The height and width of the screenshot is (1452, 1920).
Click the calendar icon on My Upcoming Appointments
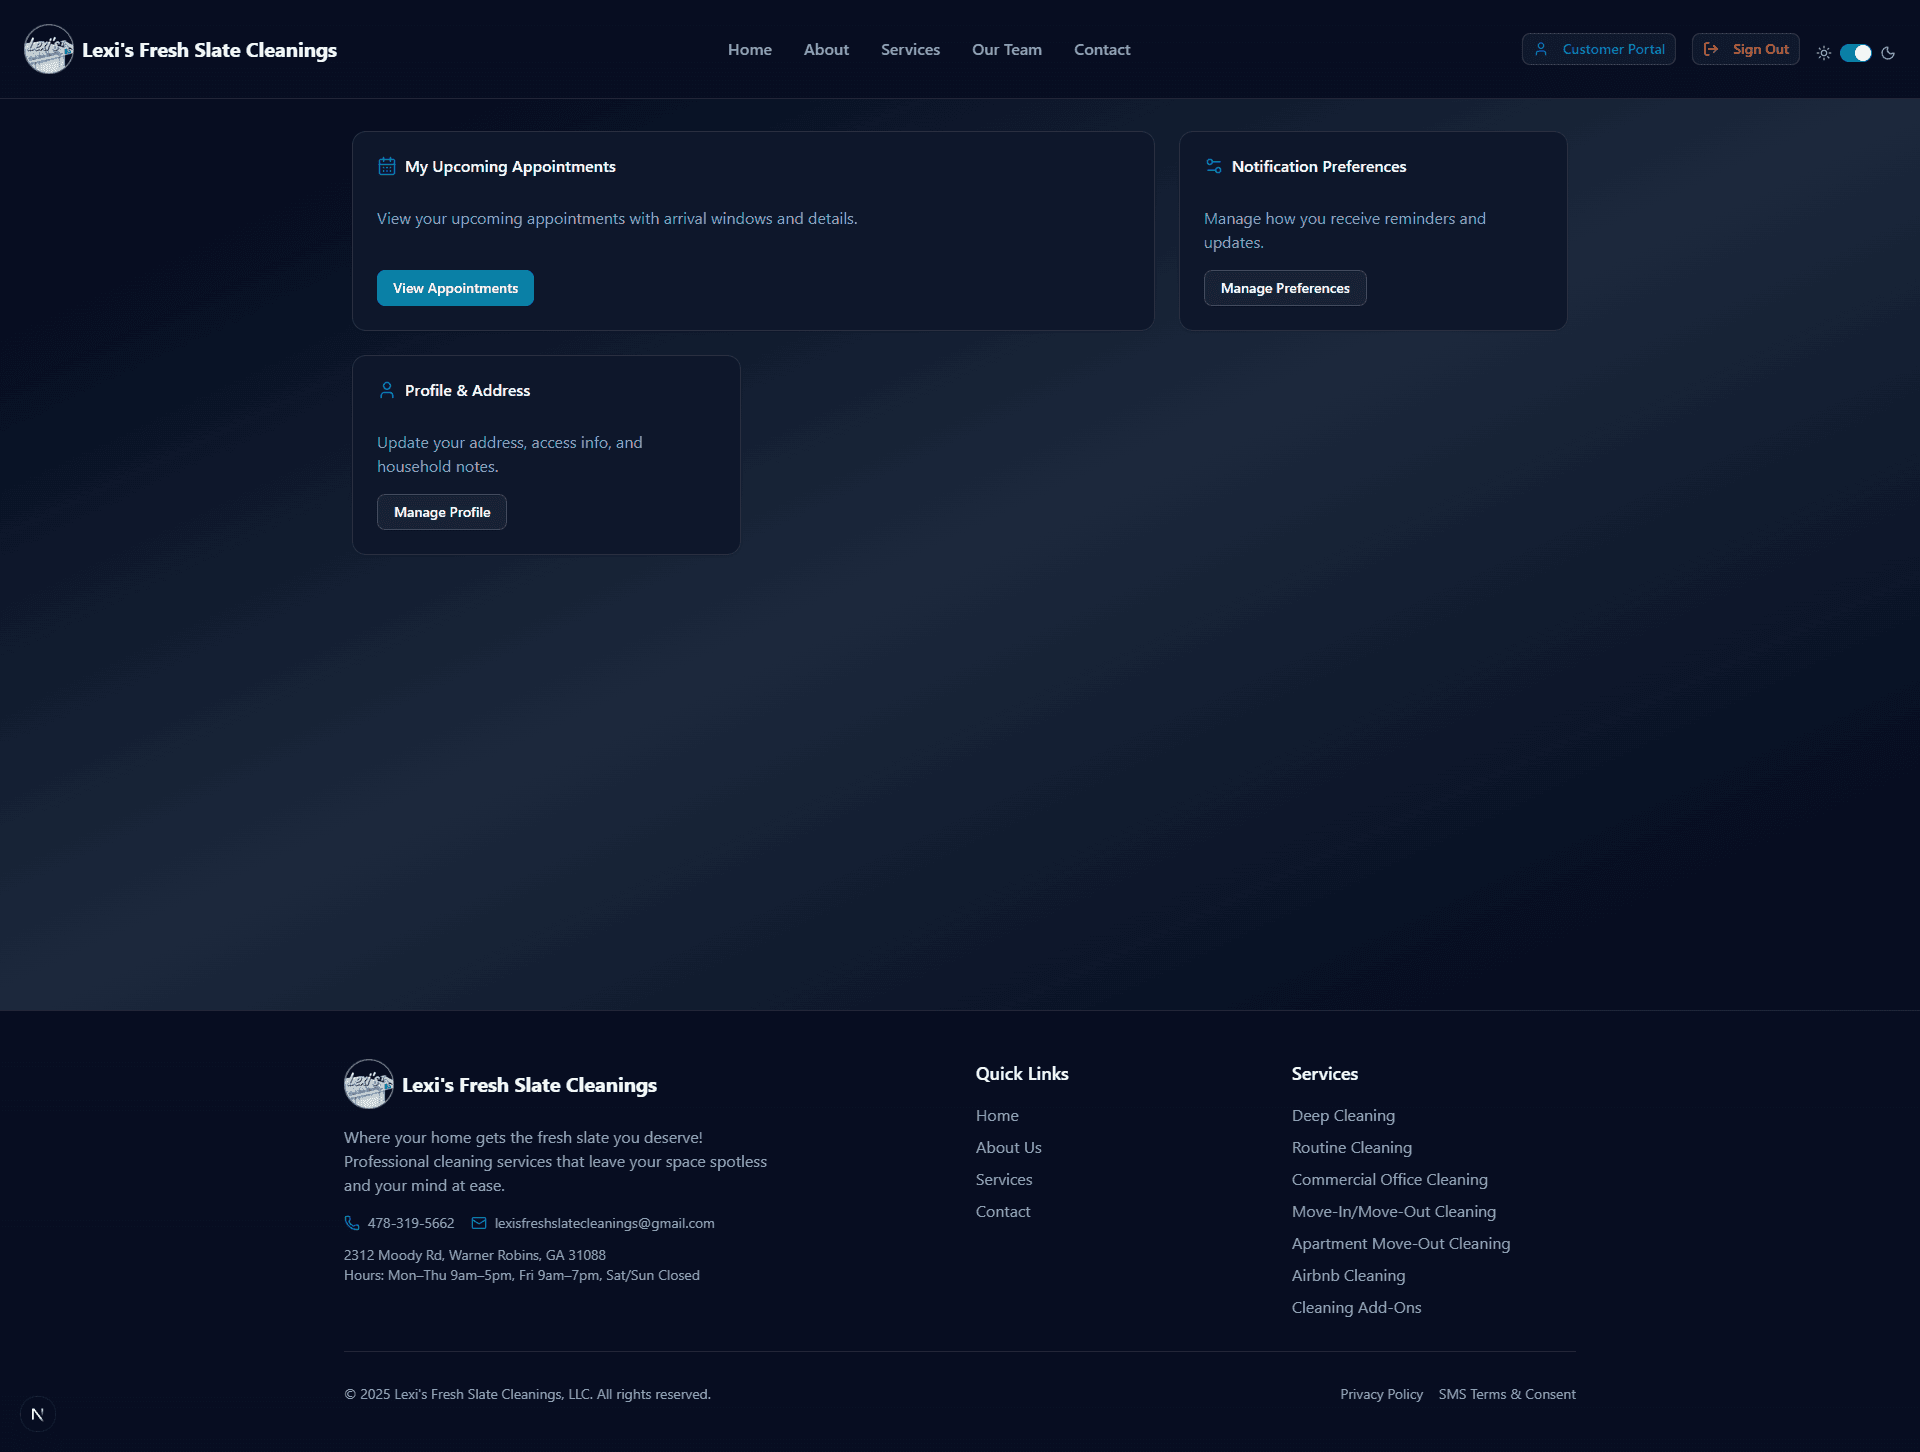[387, 166]
